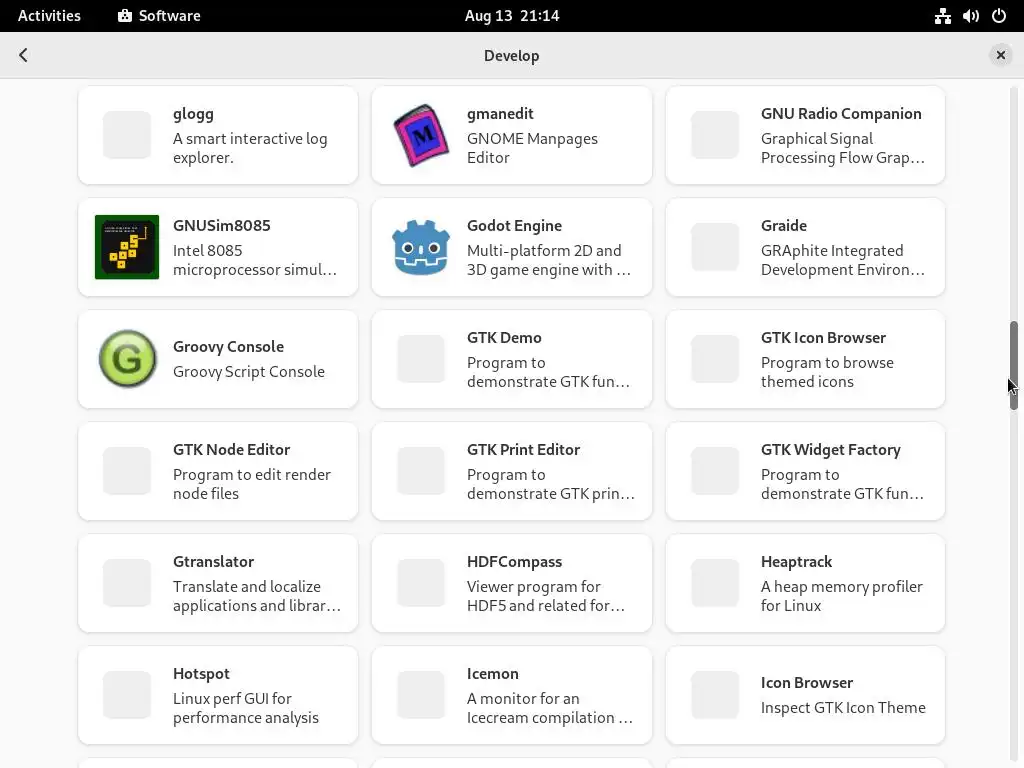Open GTK Node Editor title text
The height and width of the screenshot is (768, 1024).
point(231,449)
